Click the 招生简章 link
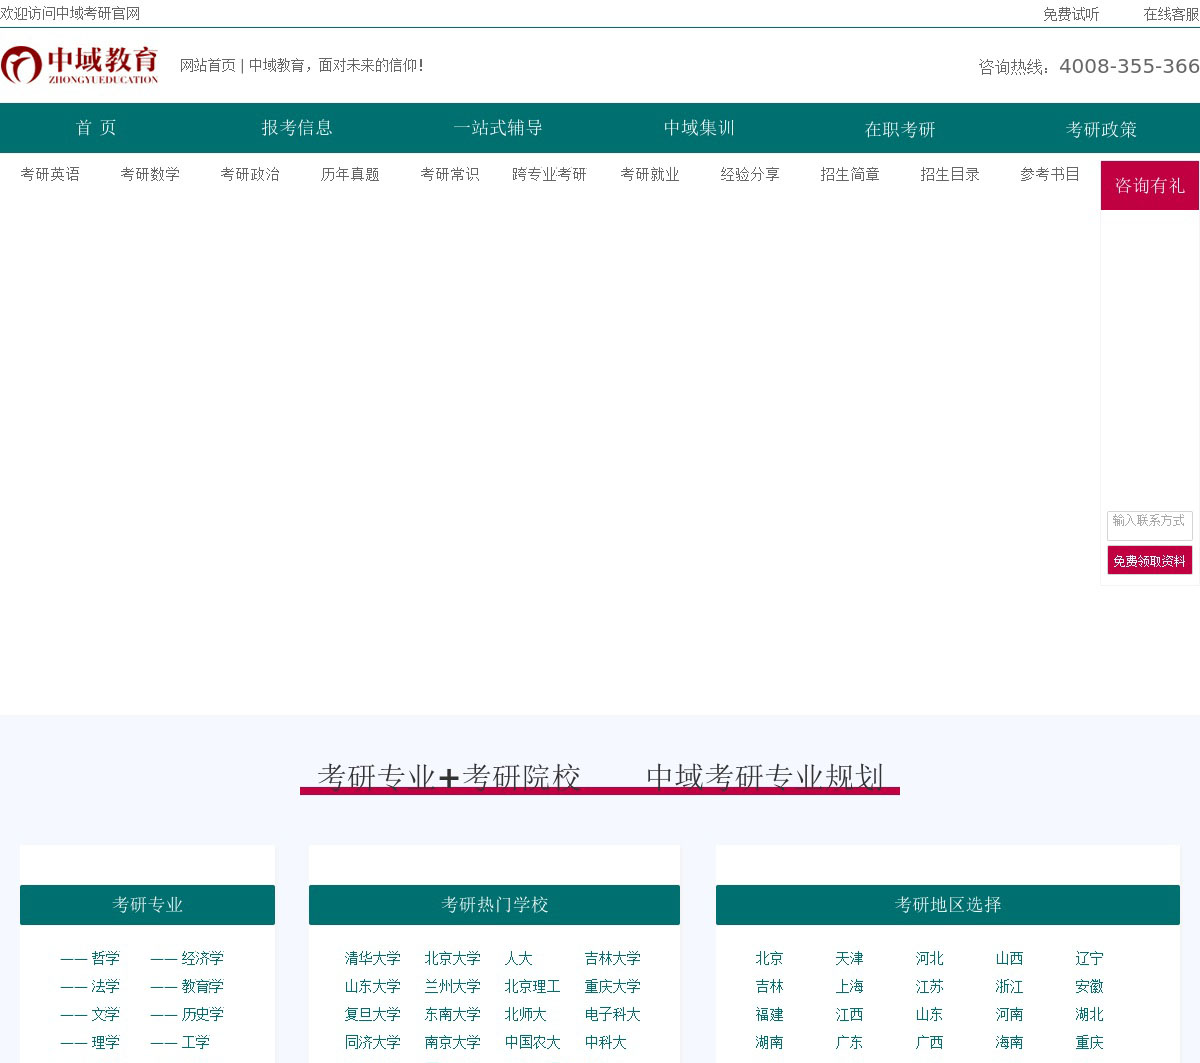This screenshot has width=1200, height=1063. (850, 174)
